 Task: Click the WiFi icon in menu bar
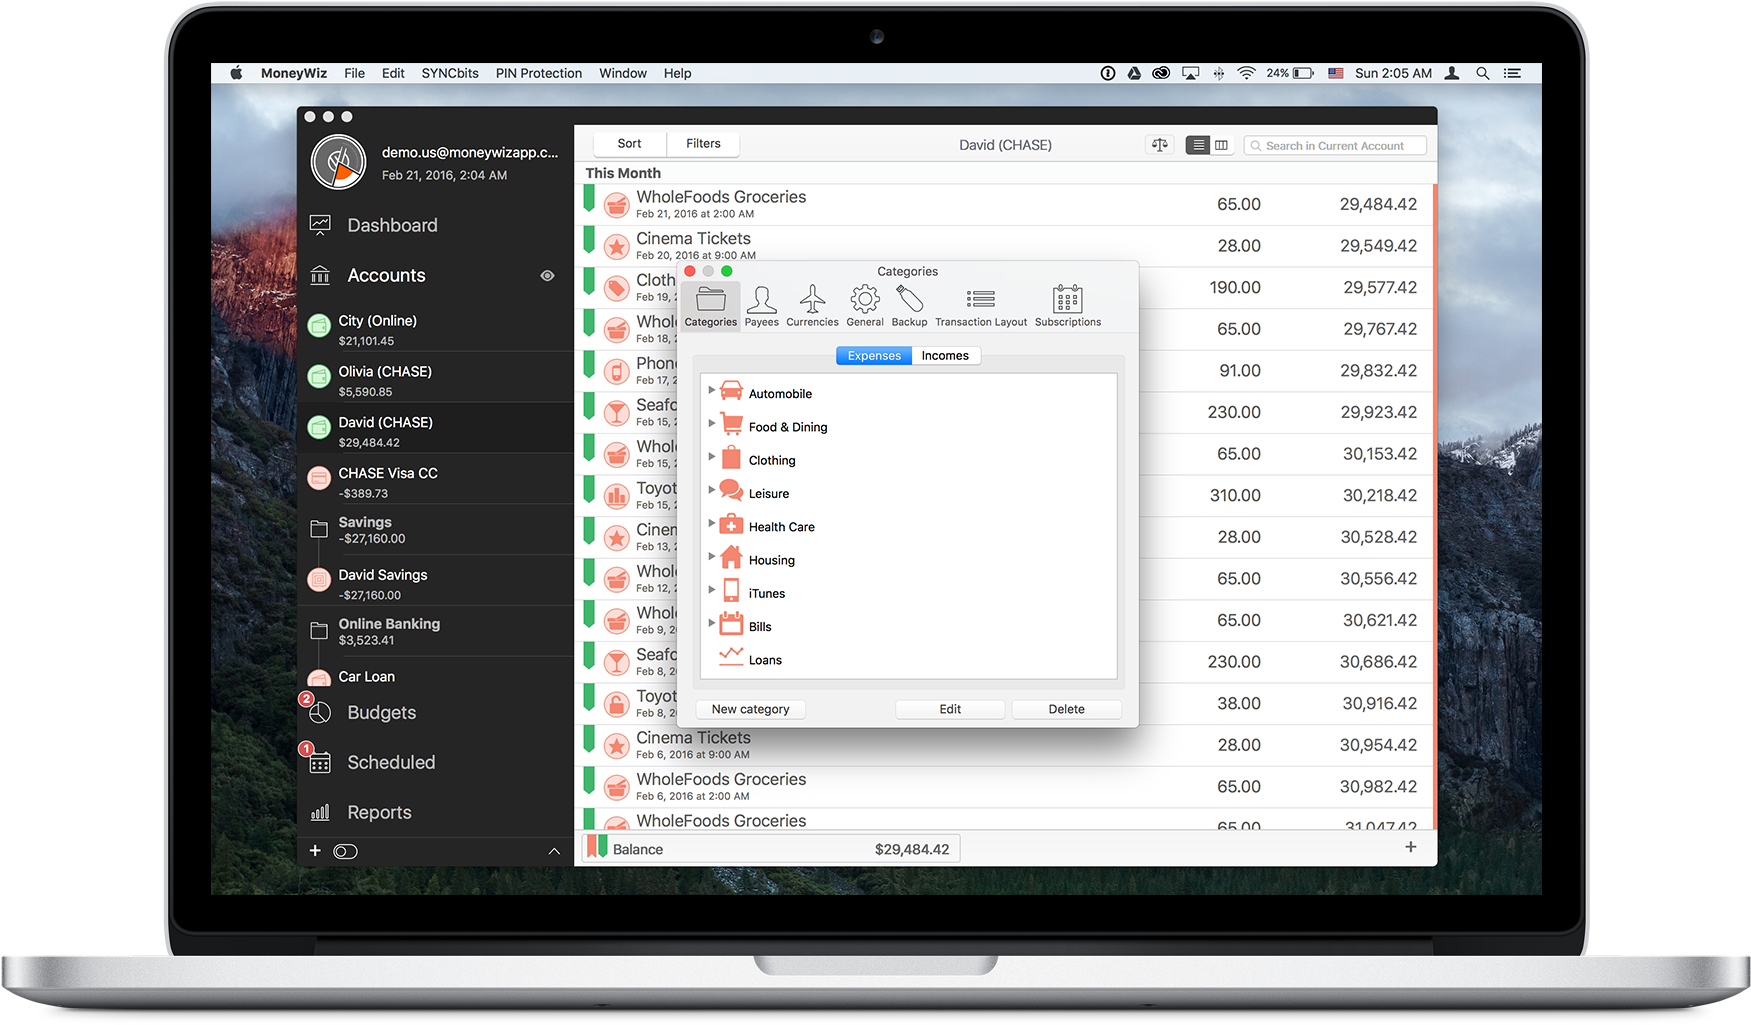pyautogui.click(x=1246, y=73)
